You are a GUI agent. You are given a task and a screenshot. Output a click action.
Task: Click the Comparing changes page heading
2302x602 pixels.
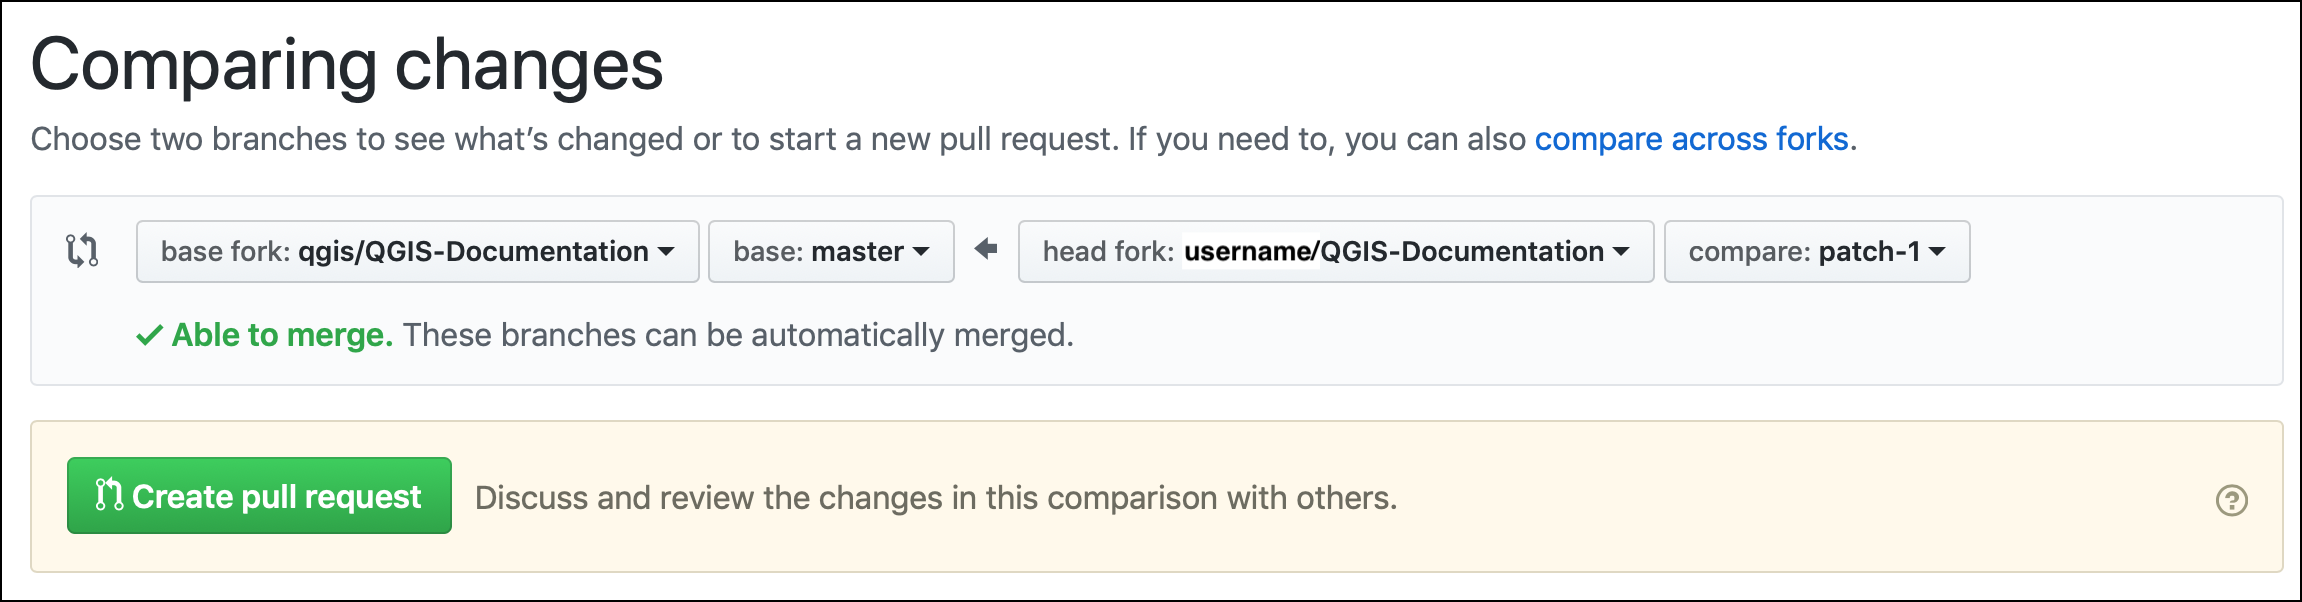coord(350,66)
